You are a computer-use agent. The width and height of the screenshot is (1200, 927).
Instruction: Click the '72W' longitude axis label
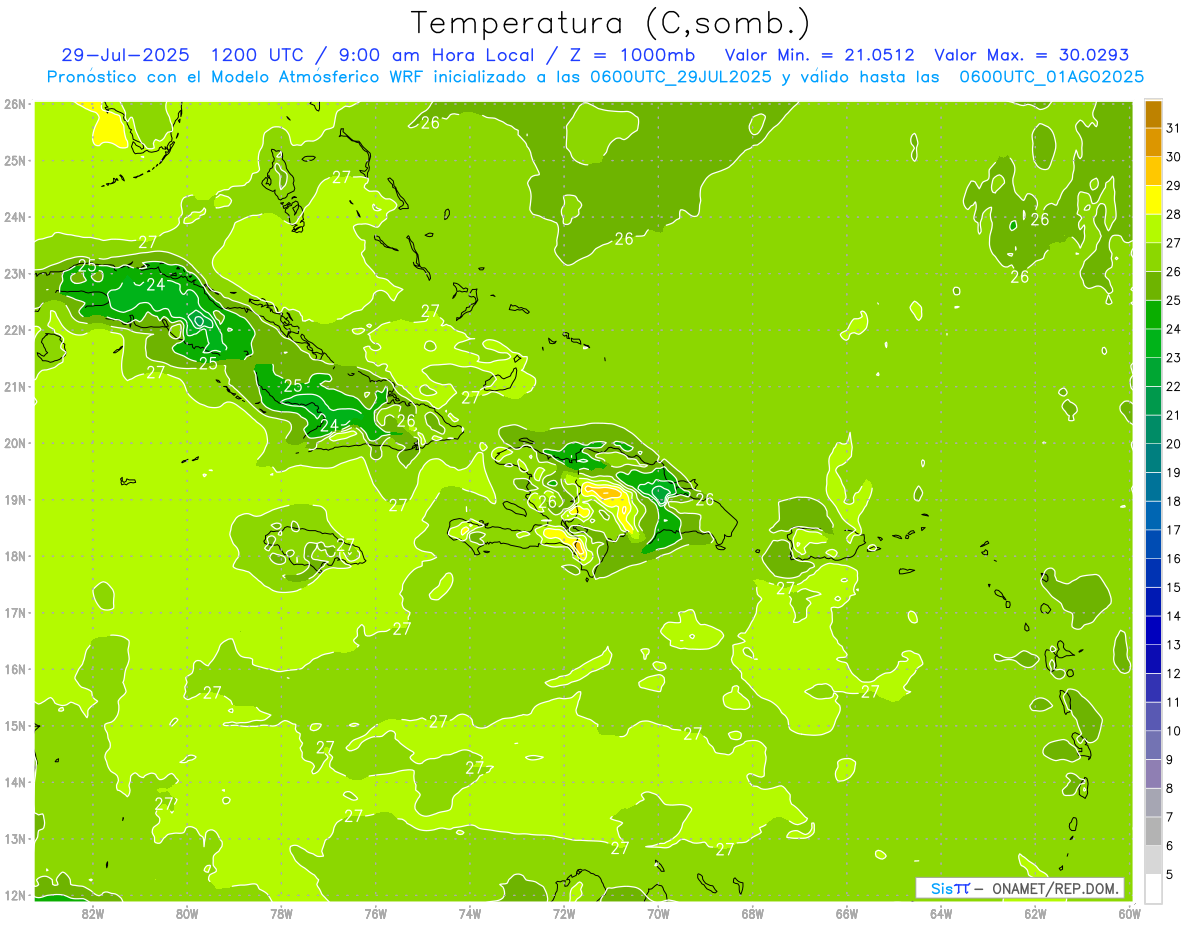point(564,913)
